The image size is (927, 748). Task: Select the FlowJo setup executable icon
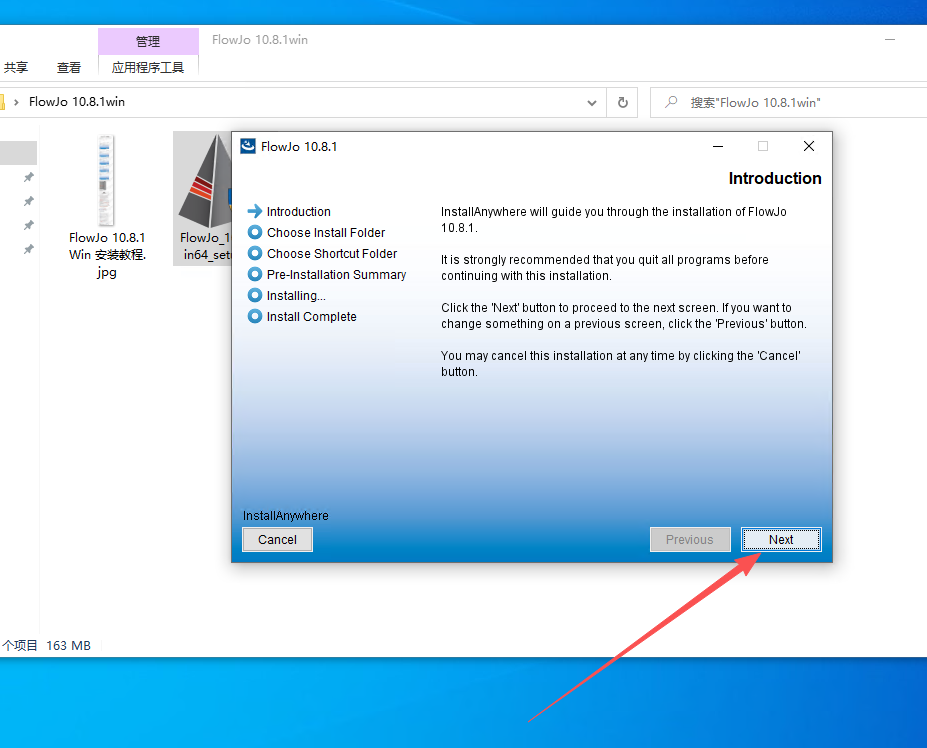point(203,180)
